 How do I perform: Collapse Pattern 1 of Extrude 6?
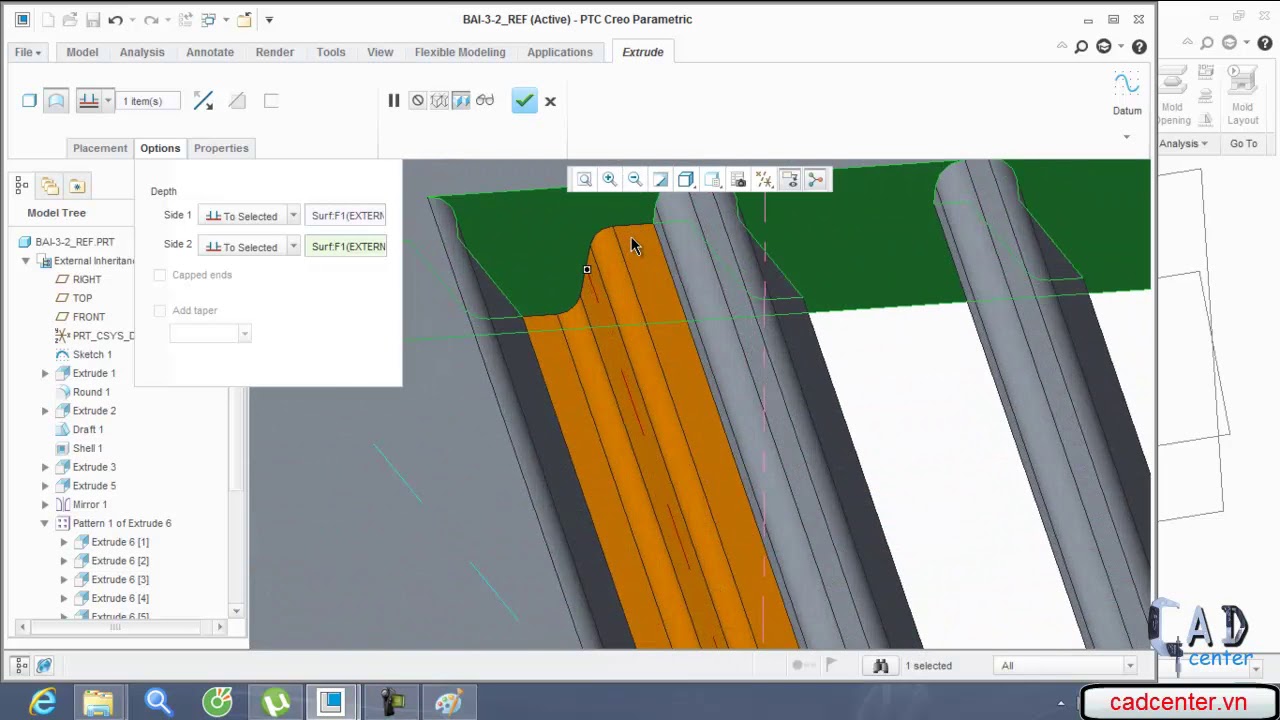(45, 524)
